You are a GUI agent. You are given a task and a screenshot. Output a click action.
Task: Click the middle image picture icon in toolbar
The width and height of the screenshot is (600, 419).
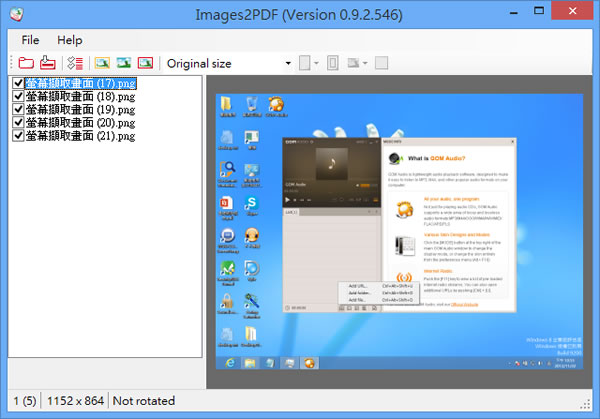[124, 63]
